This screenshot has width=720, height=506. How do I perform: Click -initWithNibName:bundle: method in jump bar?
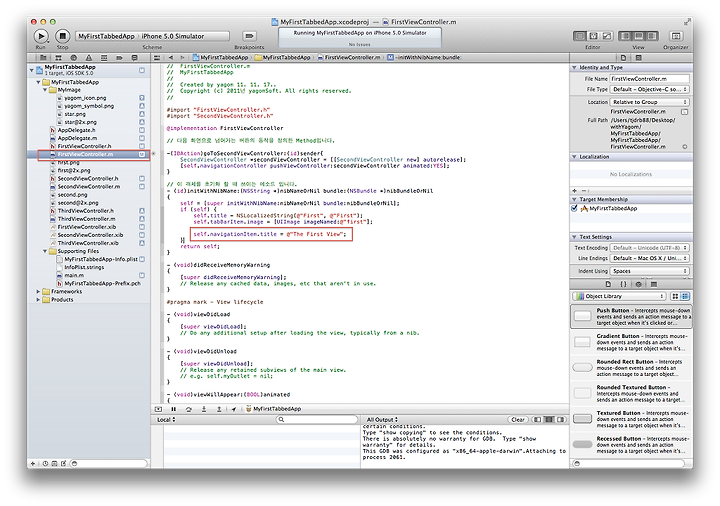(424, 58)
